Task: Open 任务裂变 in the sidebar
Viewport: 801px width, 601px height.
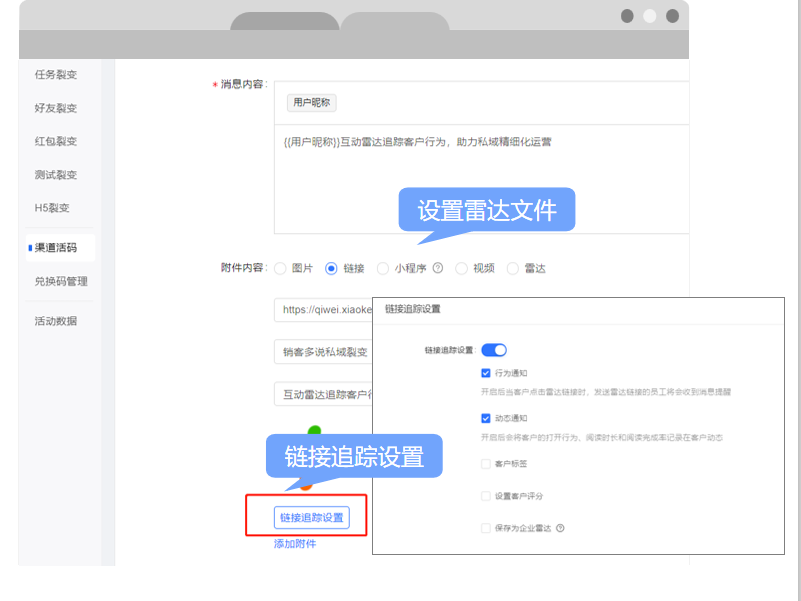Action: [56, 75]
